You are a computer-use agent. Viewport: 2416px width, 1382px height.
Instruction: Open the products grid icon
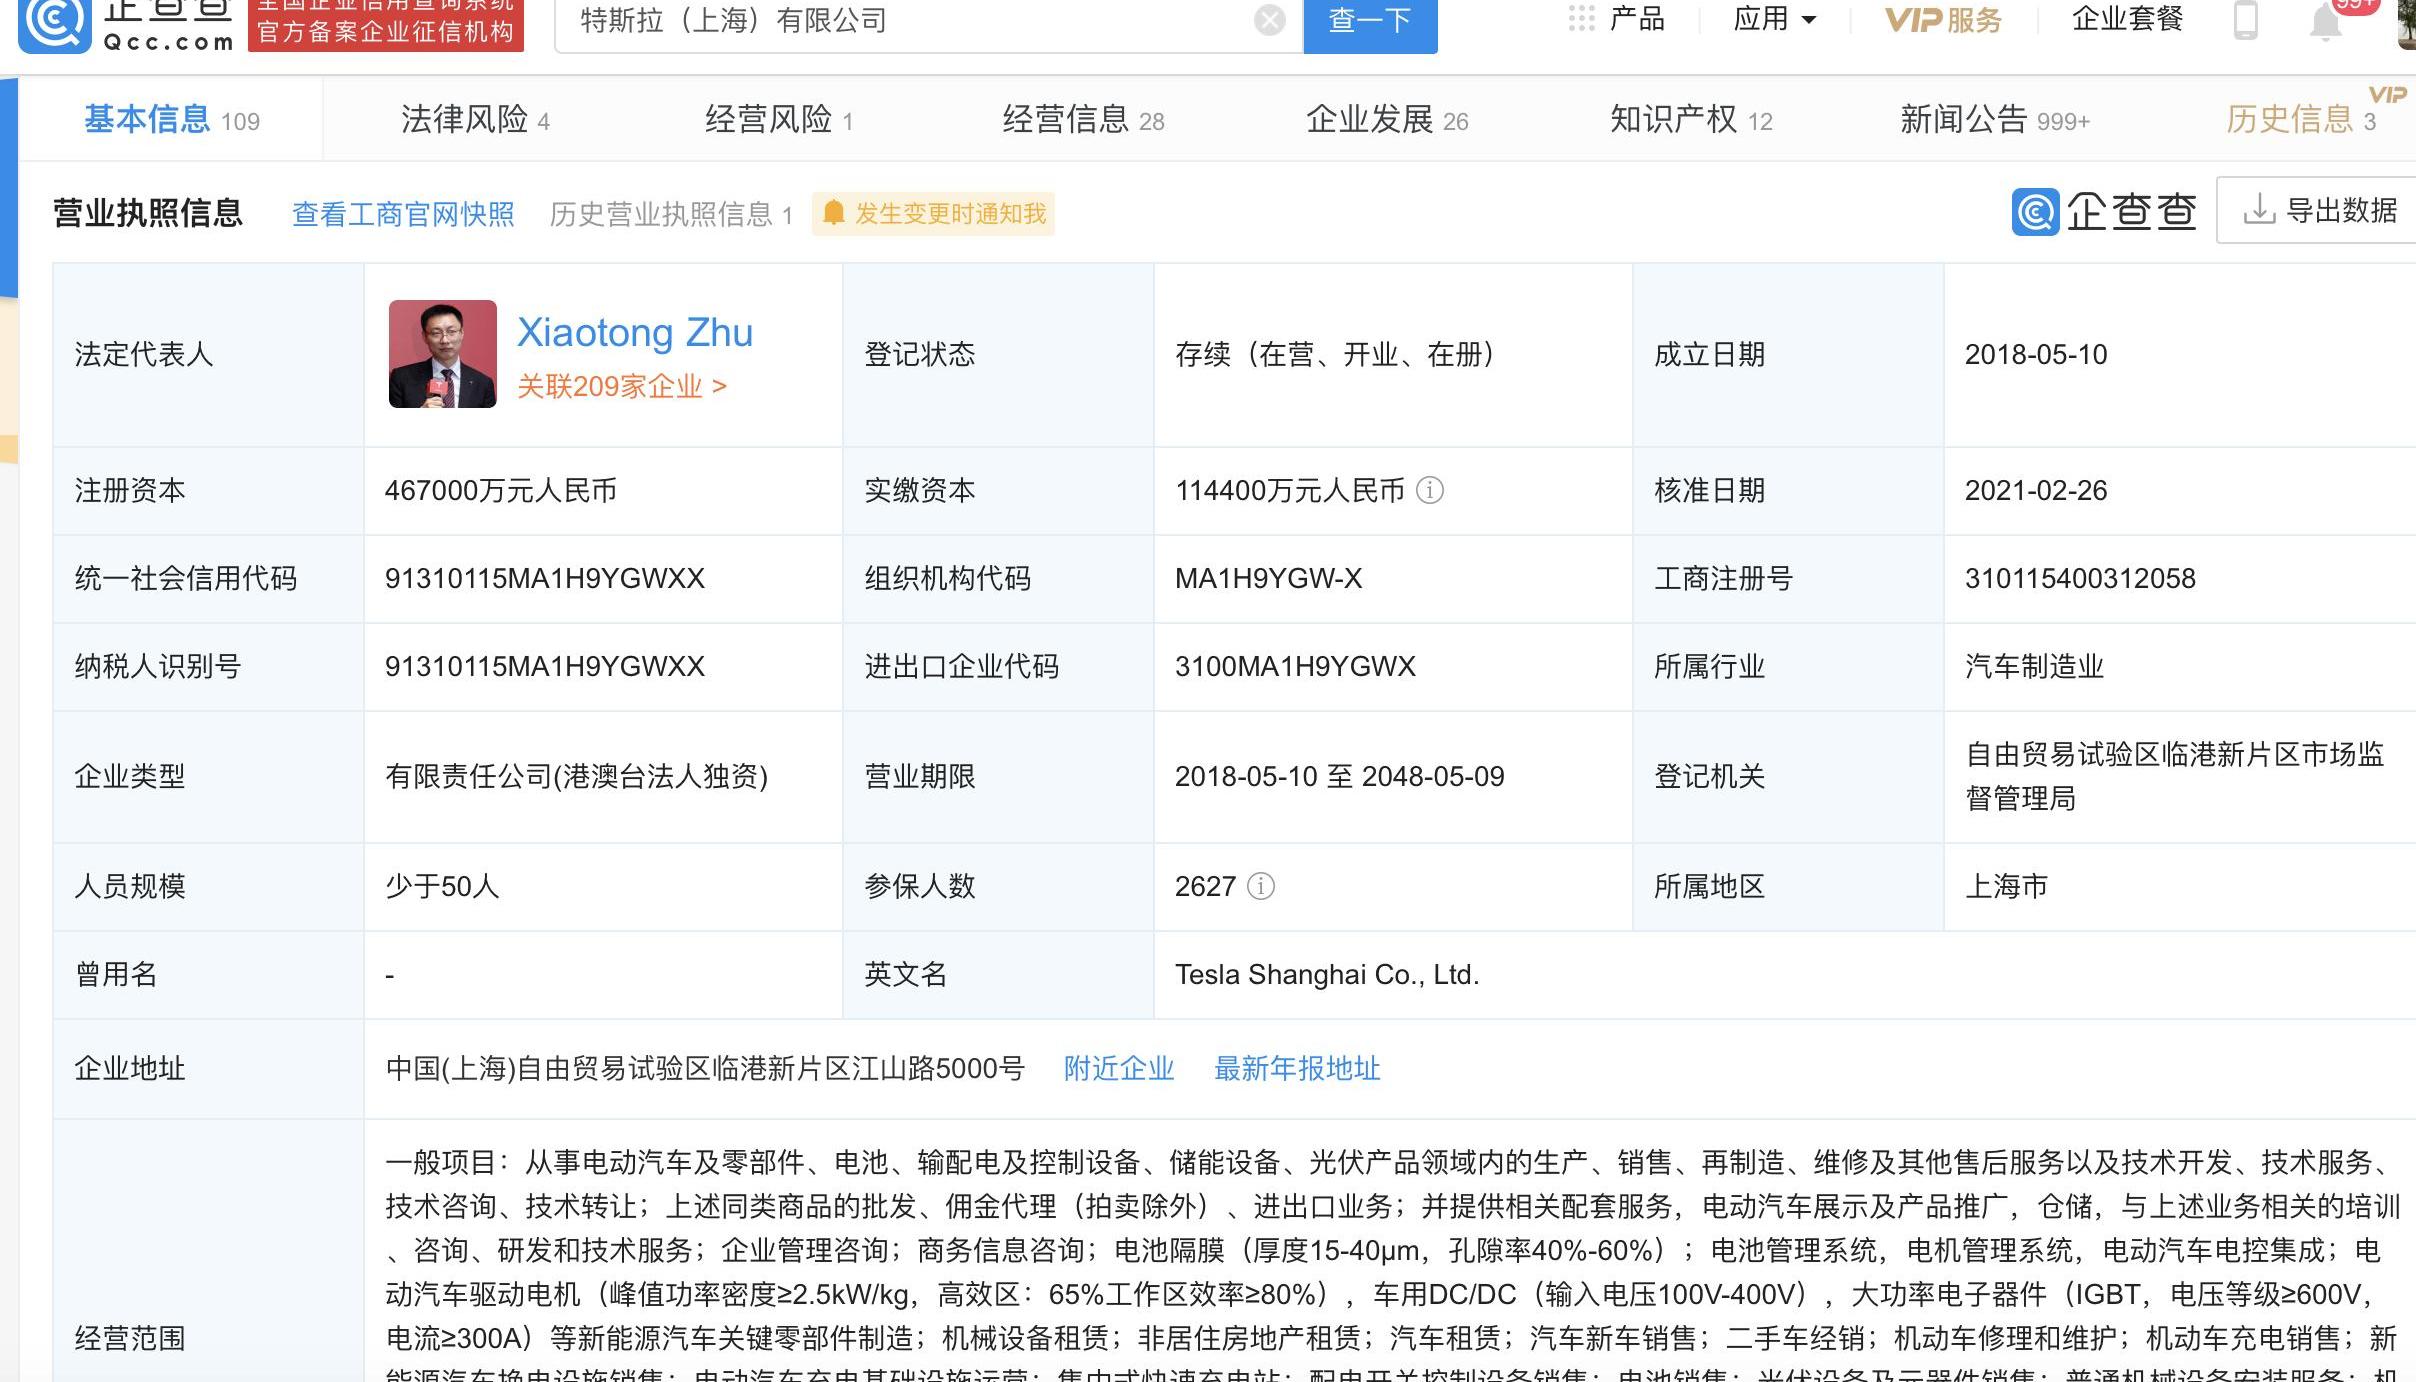(x=1581, y=18)
